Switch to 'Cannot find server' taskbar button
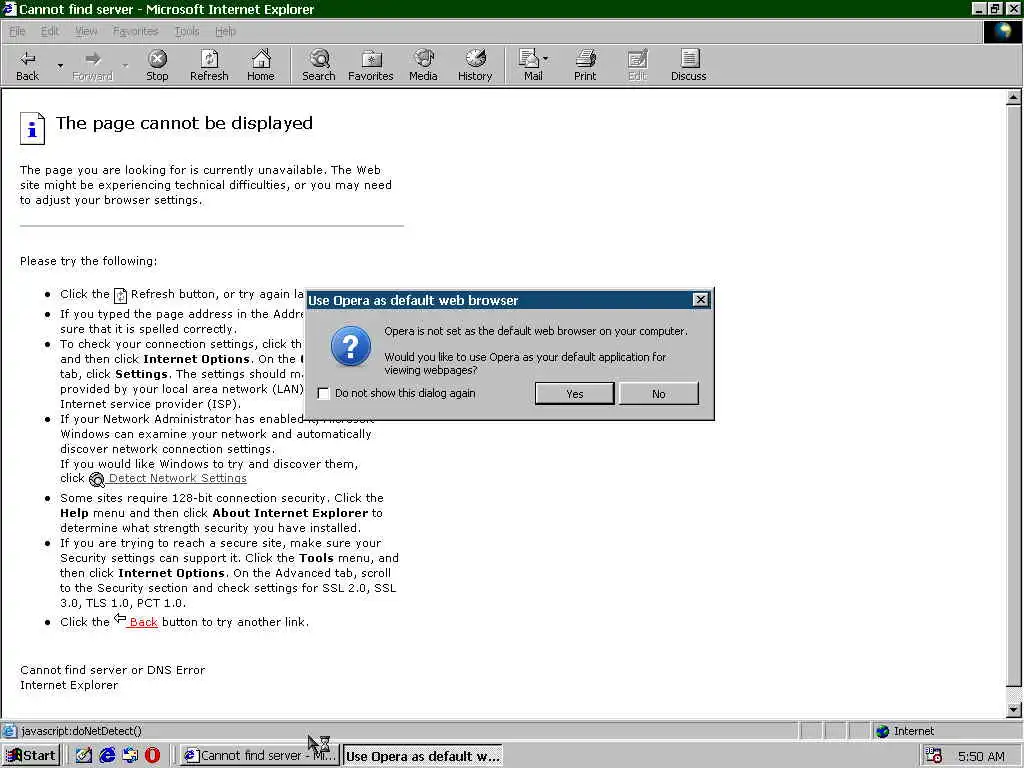The height and width of the screenshot is (768, 1024). tap(259, 756)
